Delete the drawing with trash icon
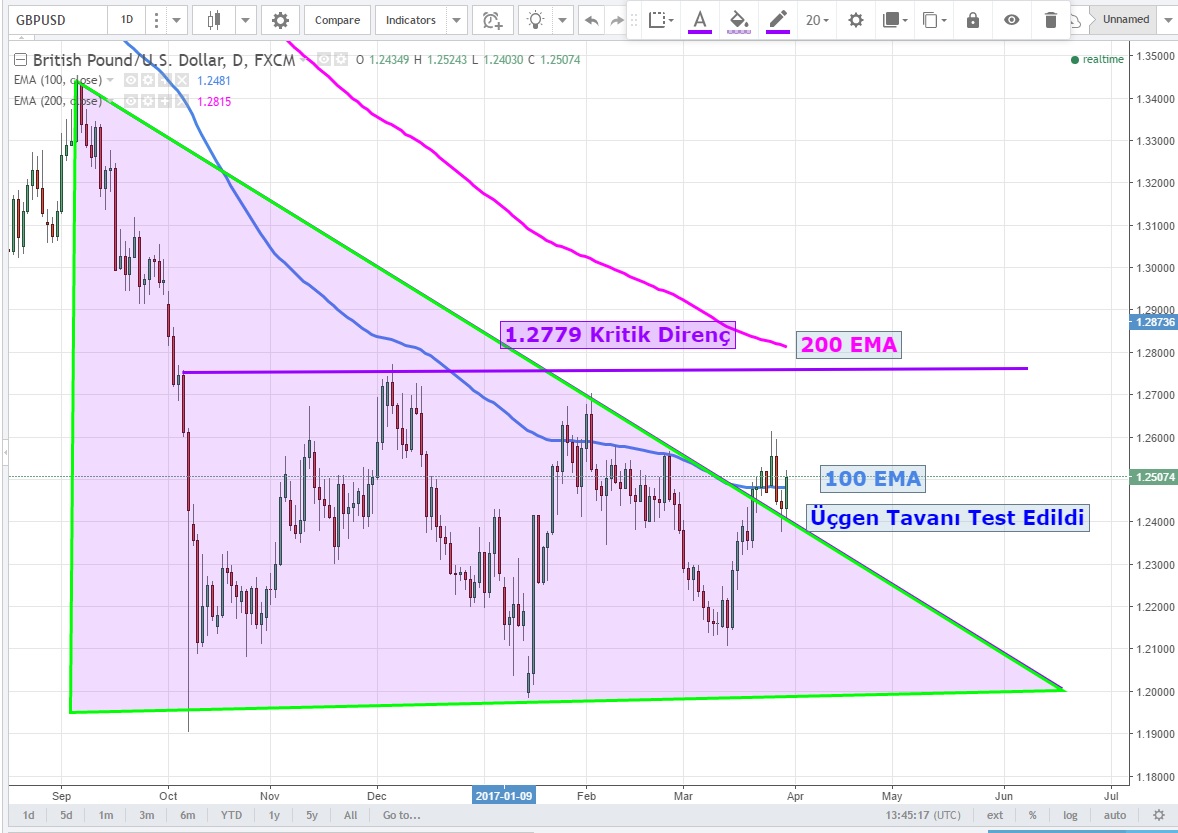Screen dimensions: 1178x833 pyautogui.click(x=1049, y=20)
